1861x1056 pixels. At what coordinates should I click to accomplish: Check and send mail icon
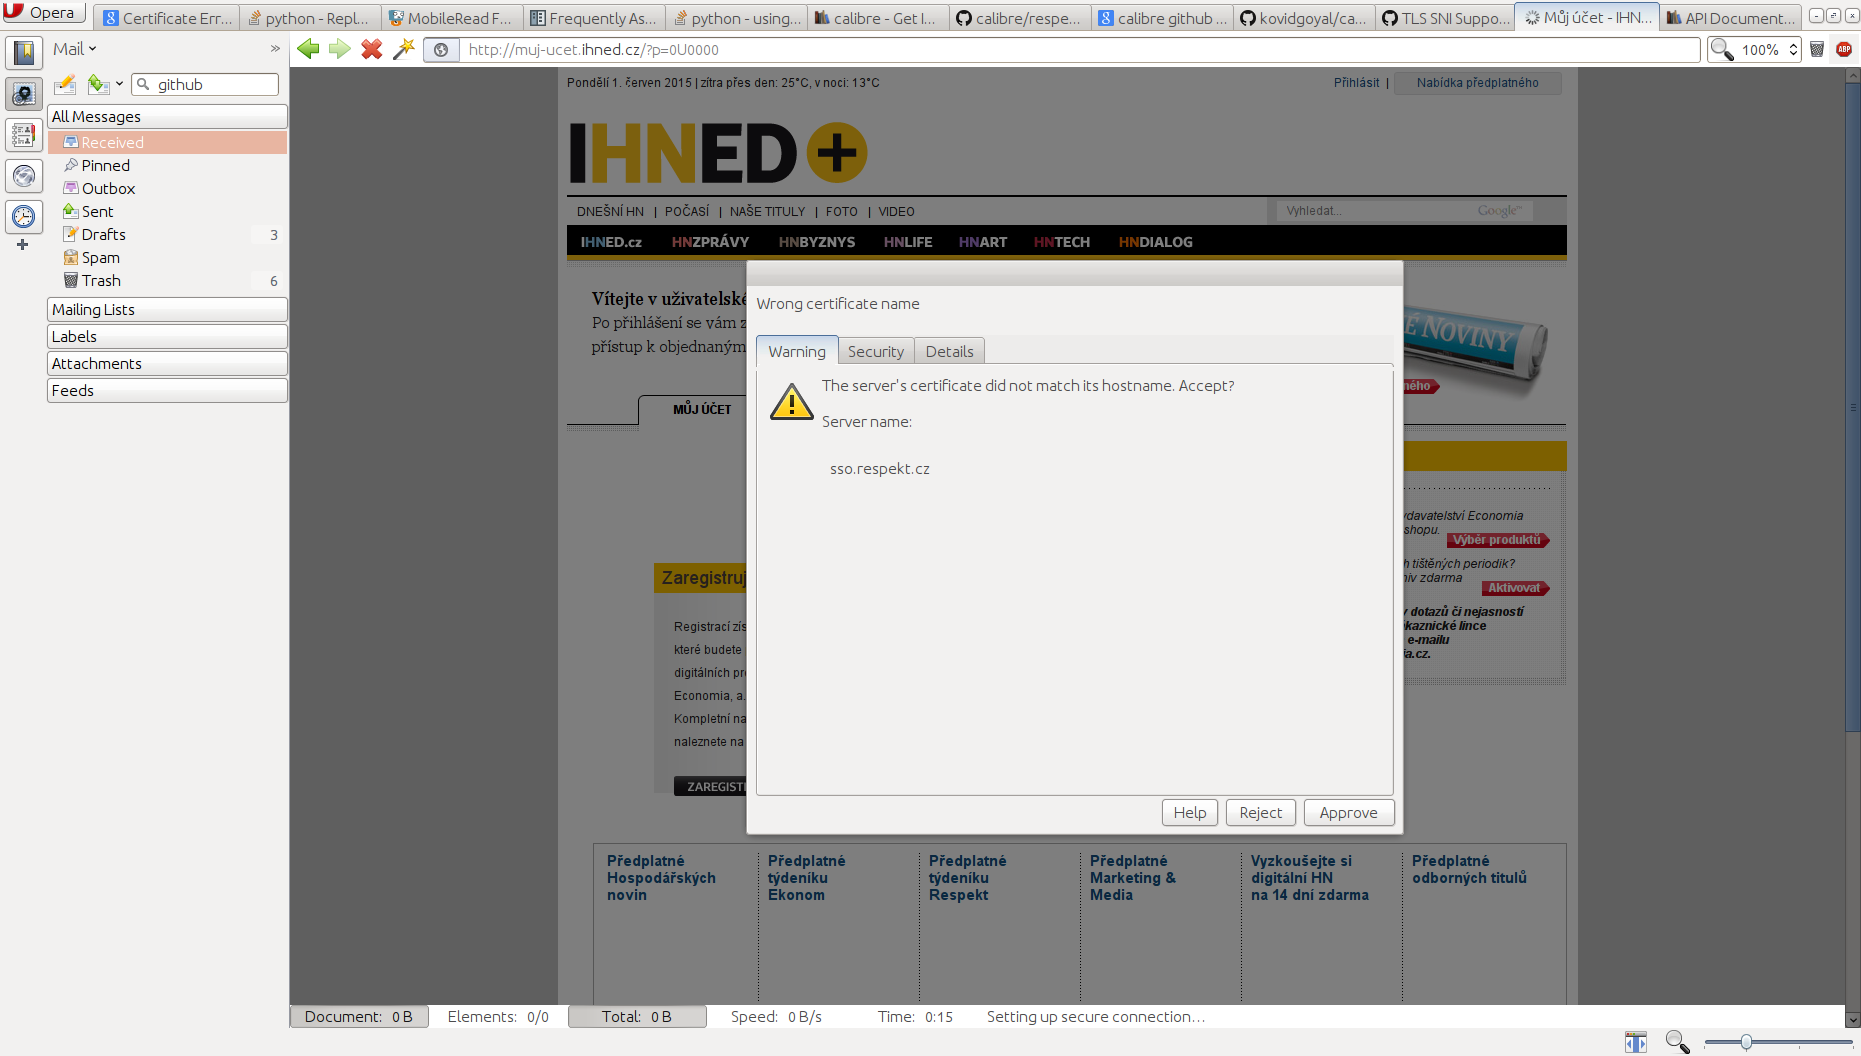pyautogui.click(x=98, y=85)
